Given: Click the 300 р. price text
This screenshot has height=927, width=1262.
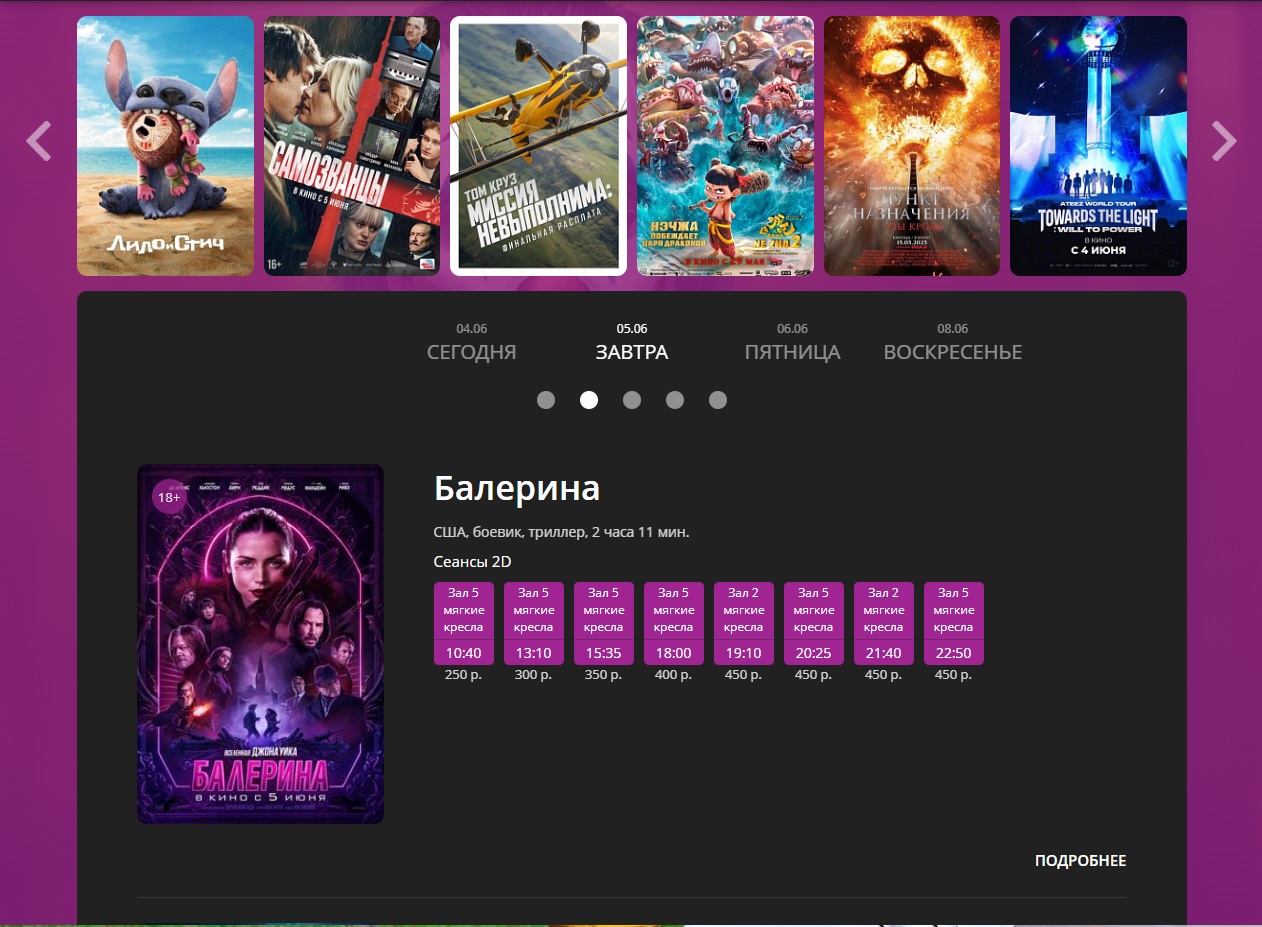Looking at the screenshot, I should (x=534, y=675).
